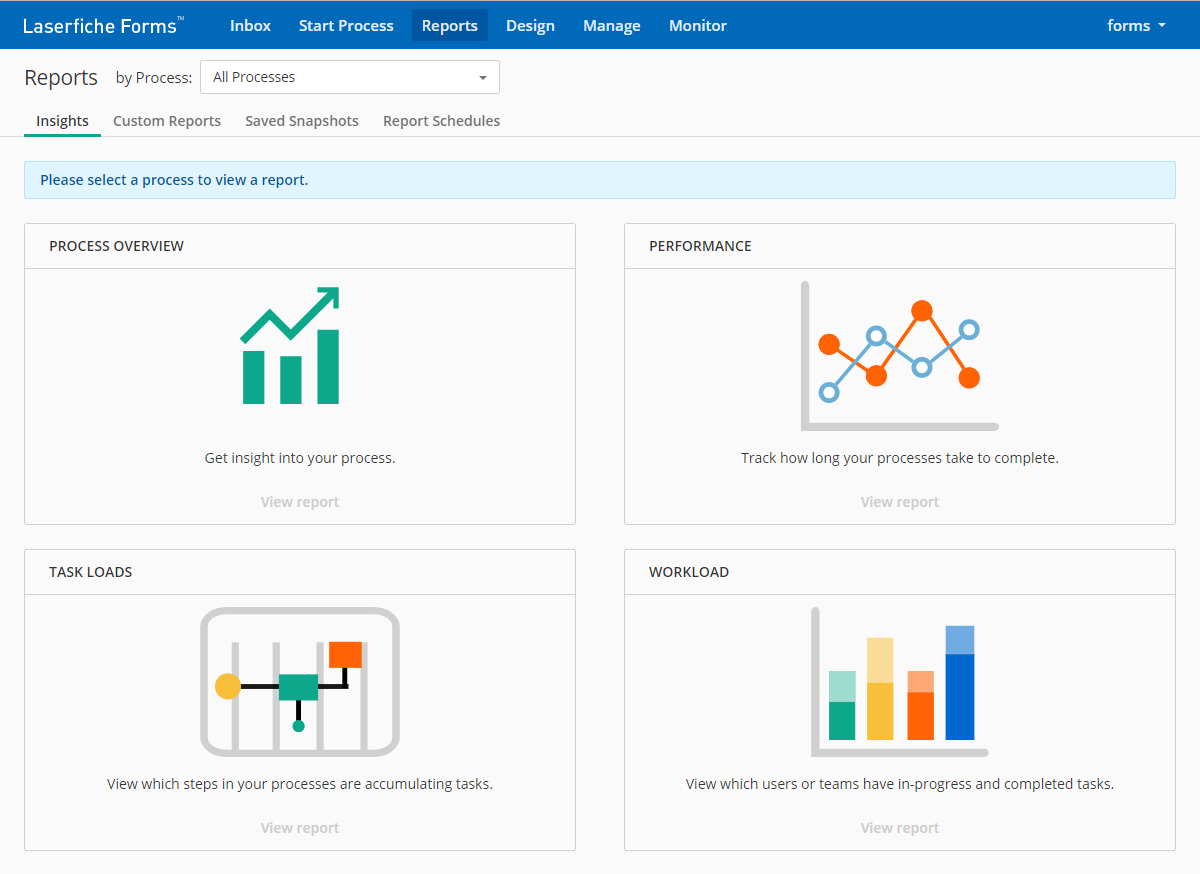Click the Process Overview bar chart icon
The width and height of the screenshot is (1200, 874).
click(290, 347)
